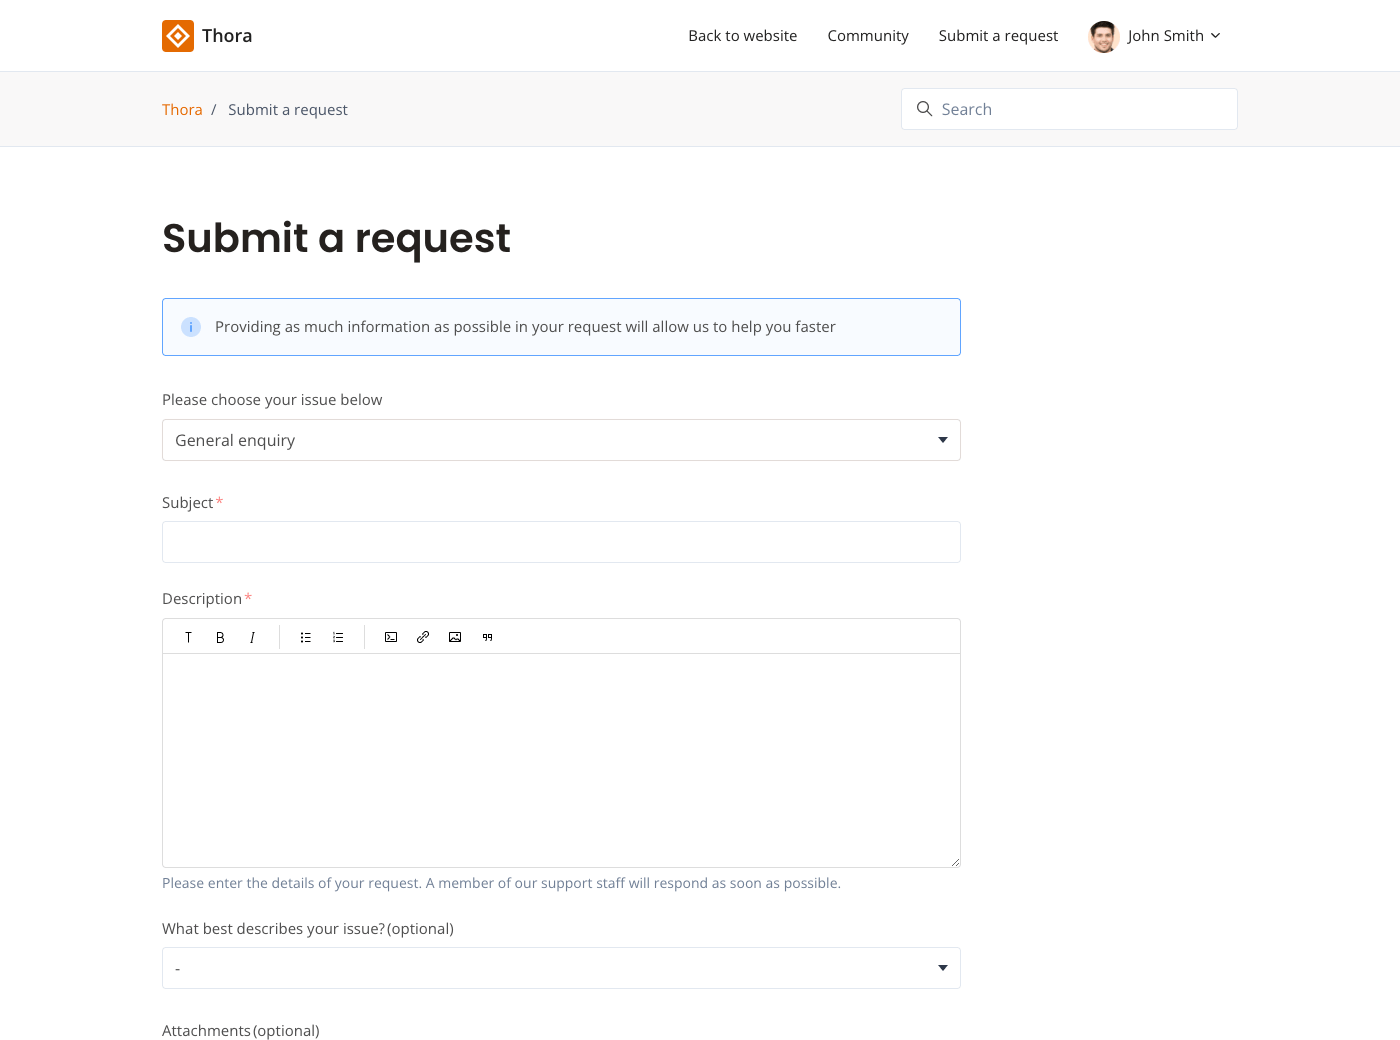This screenshot has width=1400, height=1040.
Task: Toggle italic formatting in description editor
Action: pyautogui.click(x=252, y=637)
